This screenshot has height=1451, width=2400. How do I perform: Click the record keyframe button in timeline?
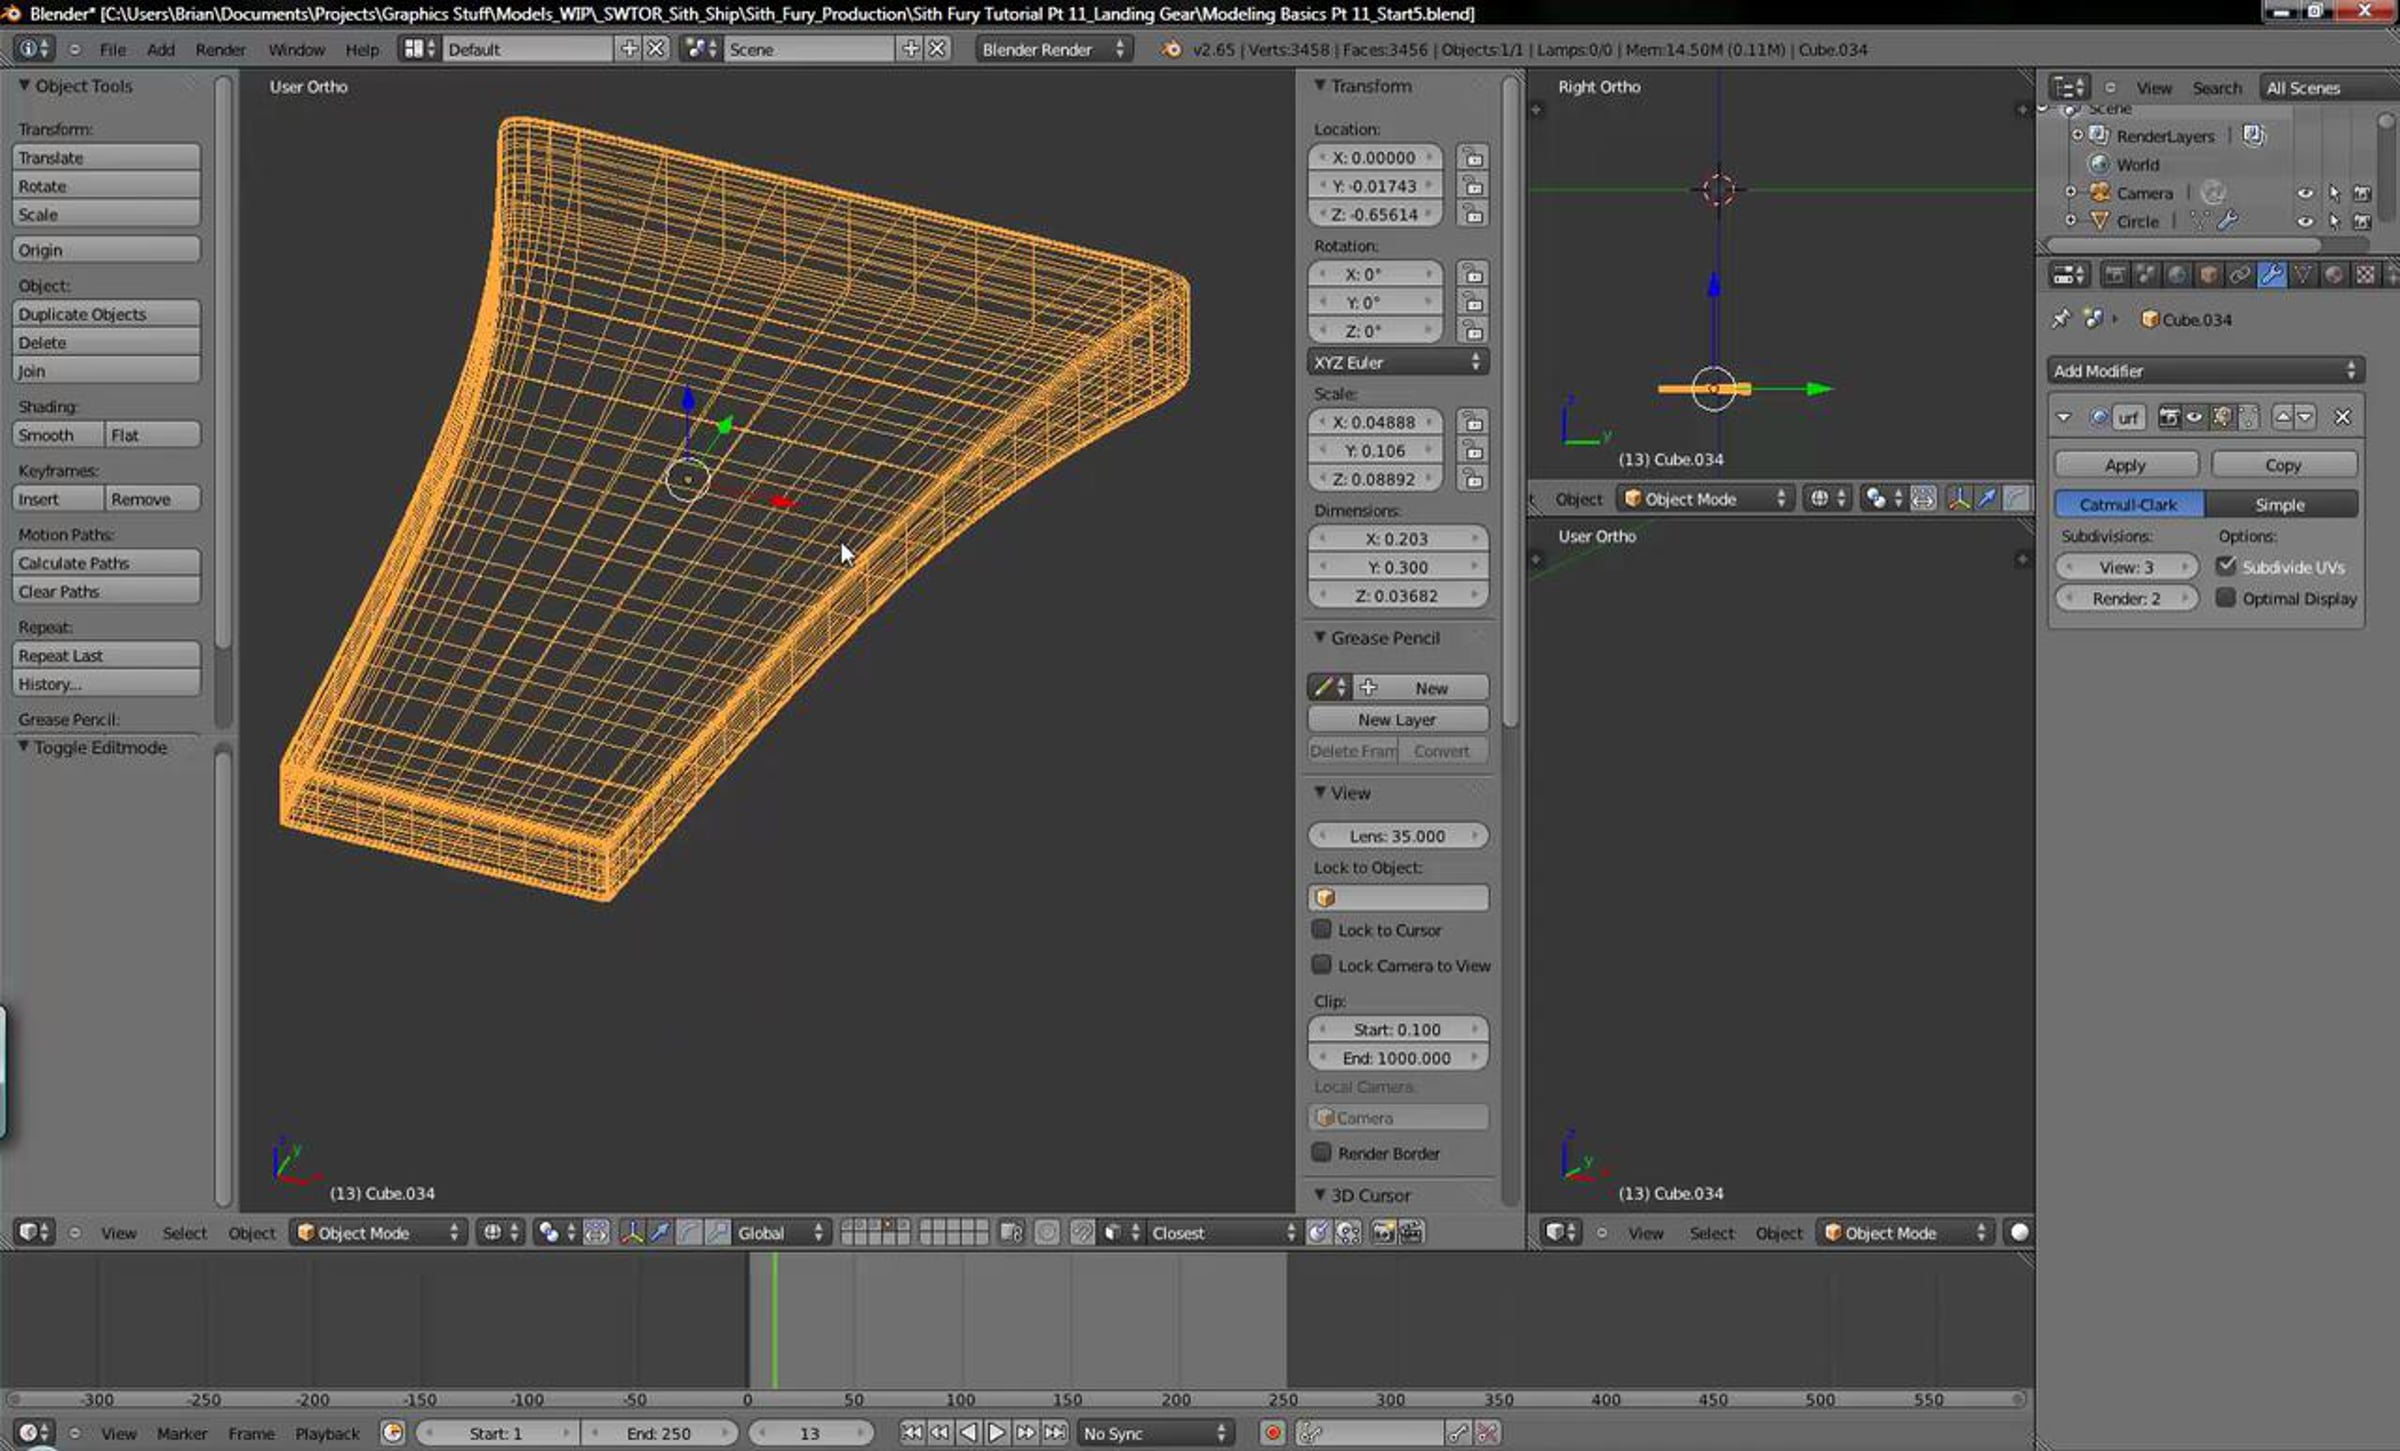(x=1272, y=1433)
